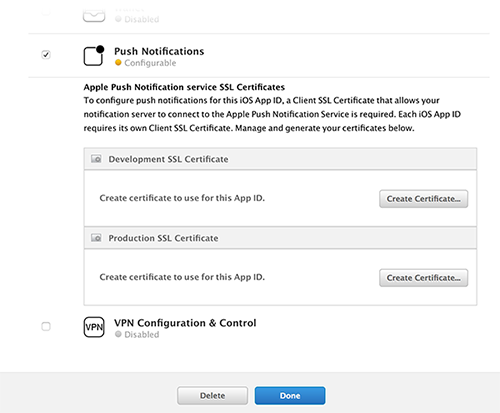
Task: Enable the VPN Configuration & Control checkbox
Action: tap(46, 326)
